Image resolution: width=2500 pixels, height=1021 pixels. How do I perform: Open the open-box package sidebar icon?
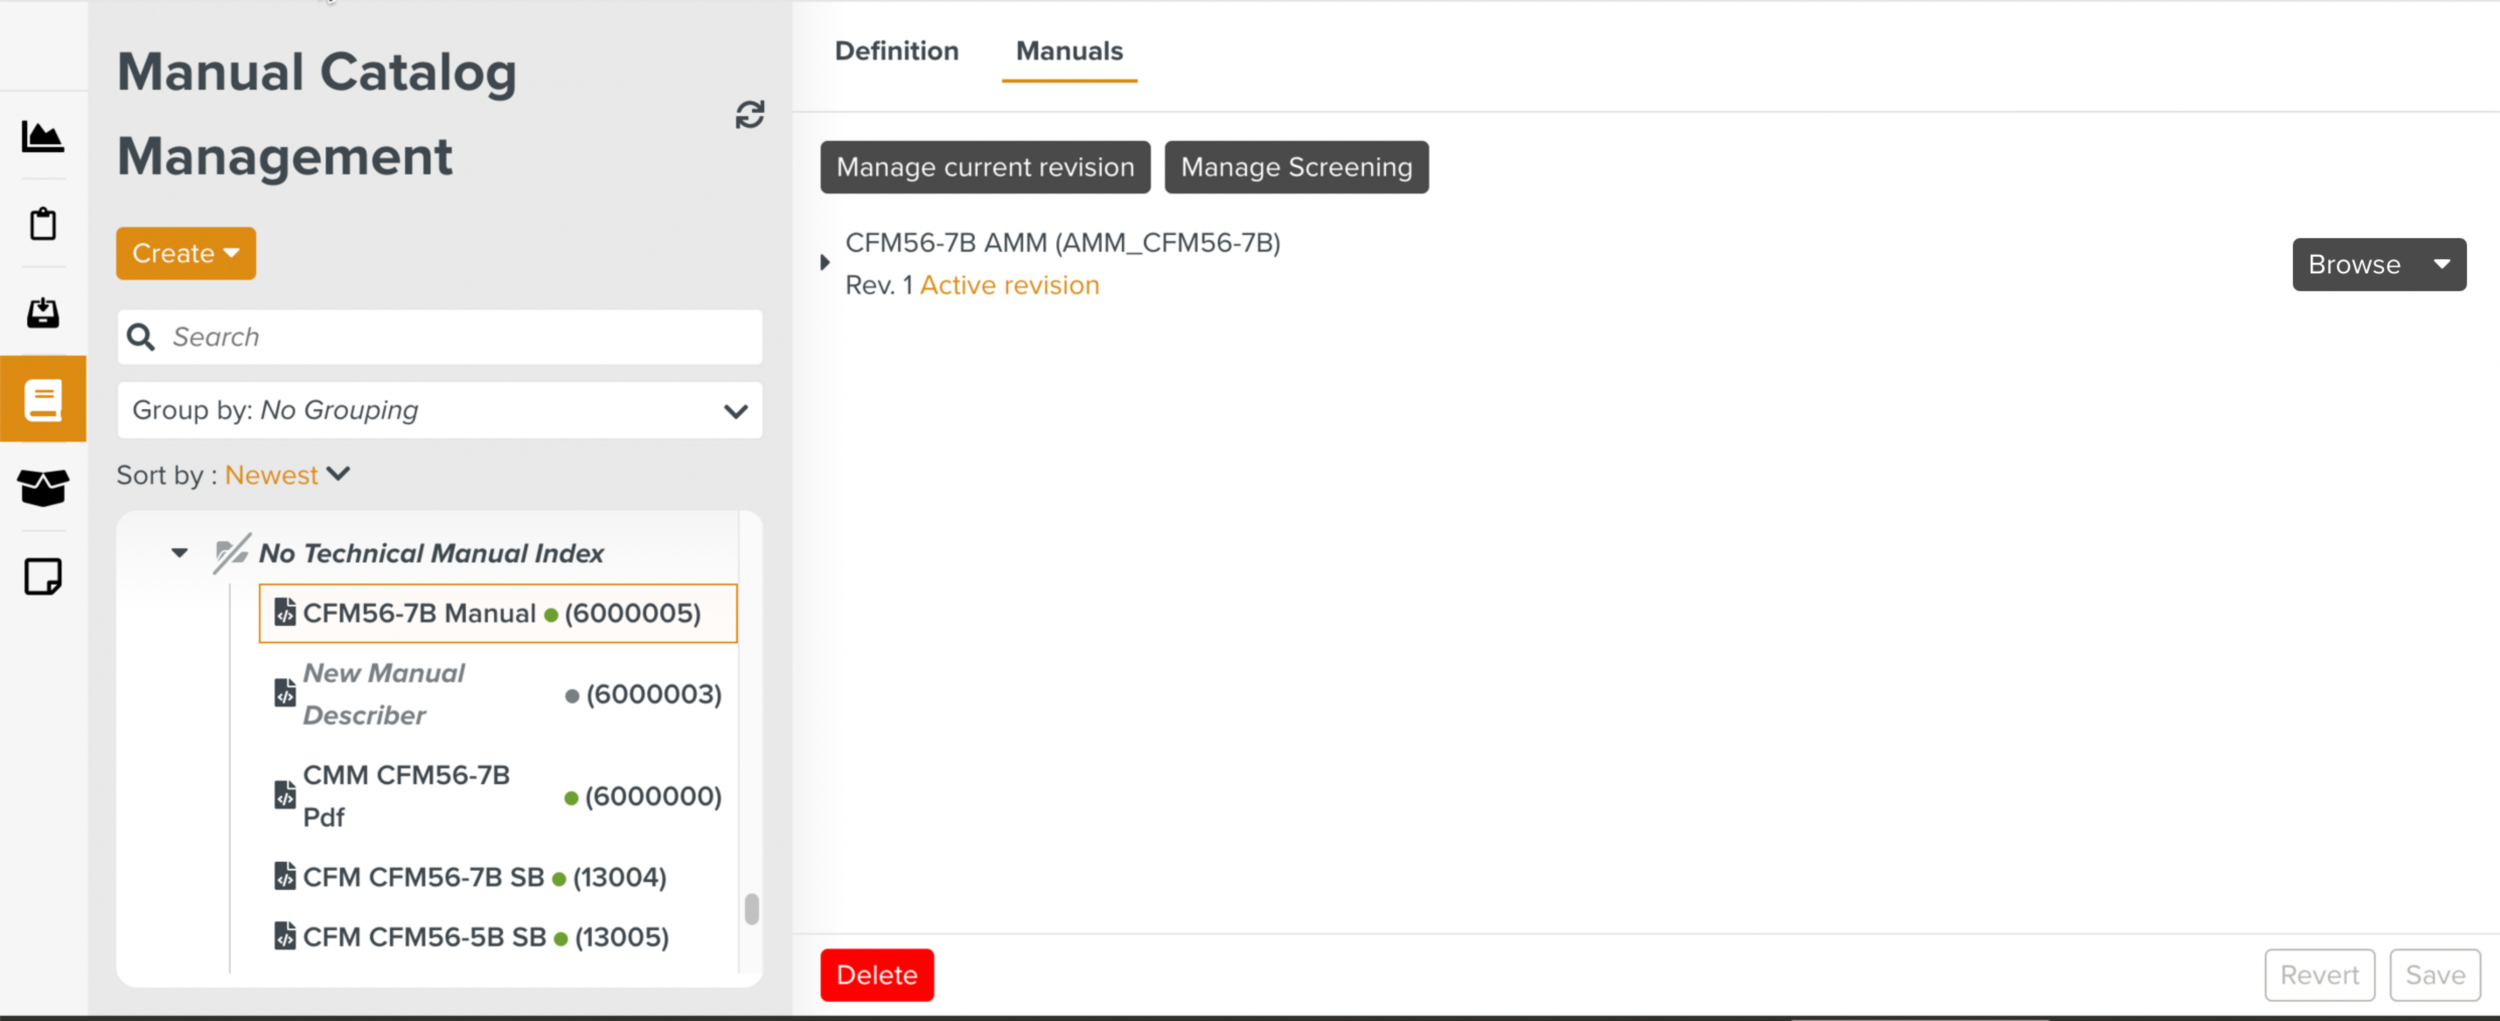pyautogui.click(x=43, y=488)
